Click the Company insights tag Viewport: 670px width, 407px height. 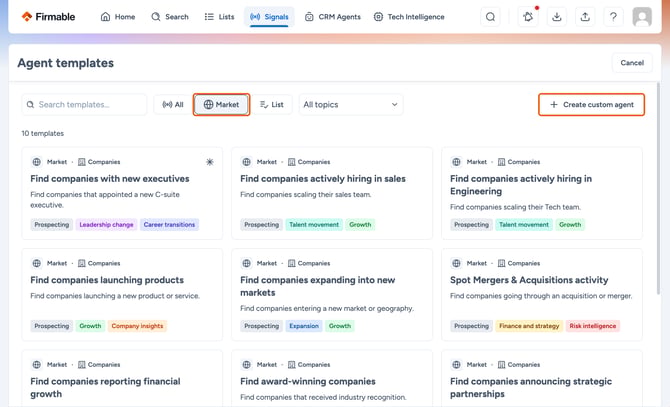click(137, 326)
